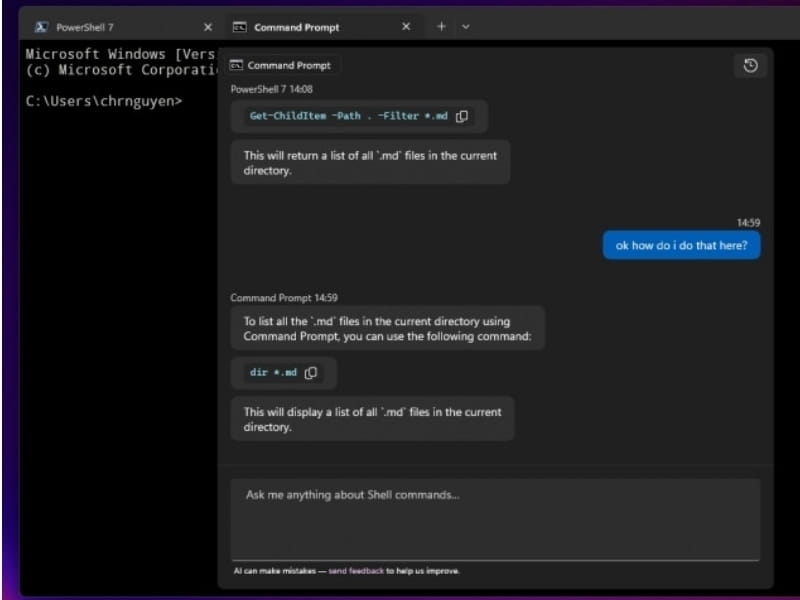Select the blue user message bubble
The image size is (800, 600).
(681, 245)
